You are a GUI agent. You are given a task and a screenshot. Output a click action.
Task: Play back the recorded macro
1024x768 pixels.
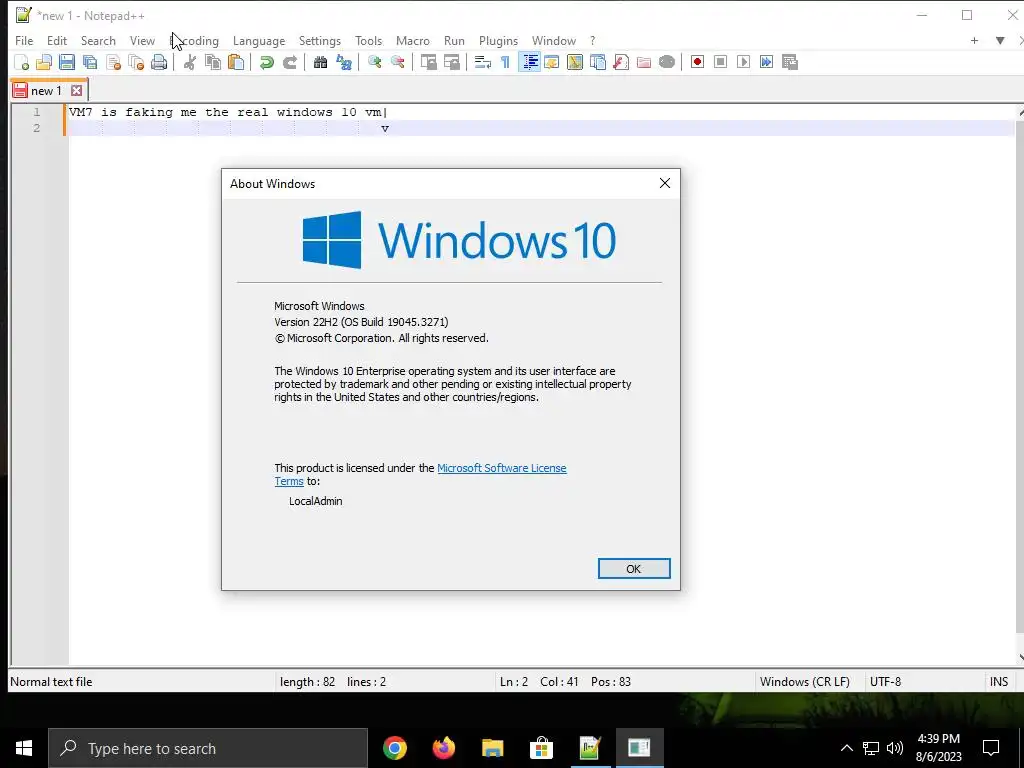click(743, 62)
